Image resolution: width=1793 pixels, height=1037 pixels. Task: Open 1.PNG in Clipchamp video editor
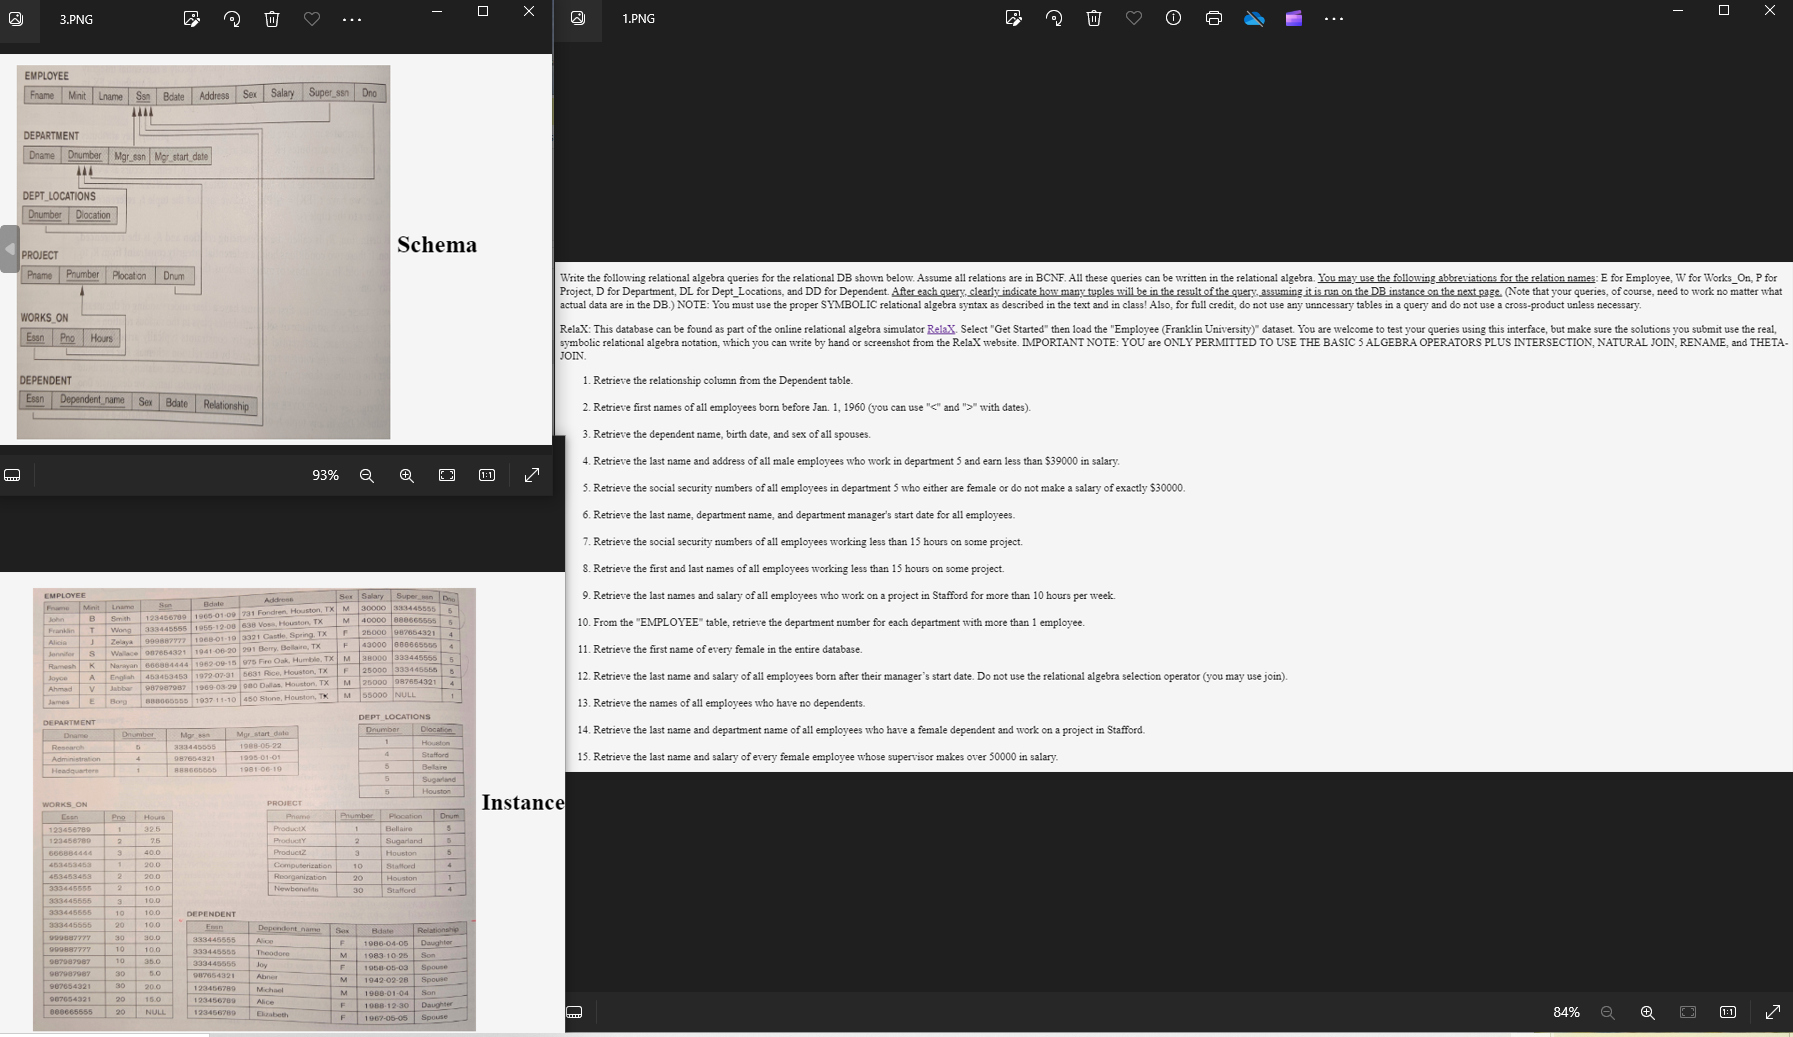point(1293,18)
